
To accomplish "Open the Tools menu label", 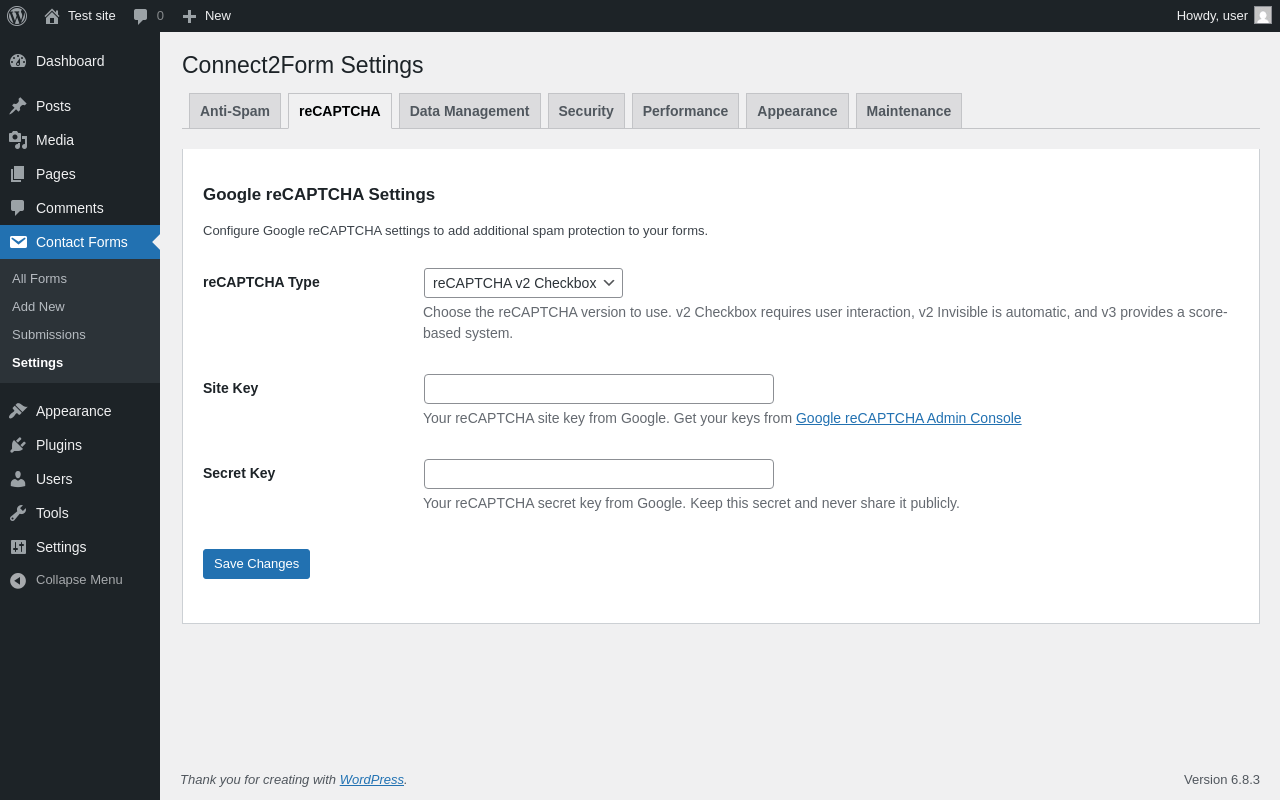I will pyautogui.click(x=52, y=513).
